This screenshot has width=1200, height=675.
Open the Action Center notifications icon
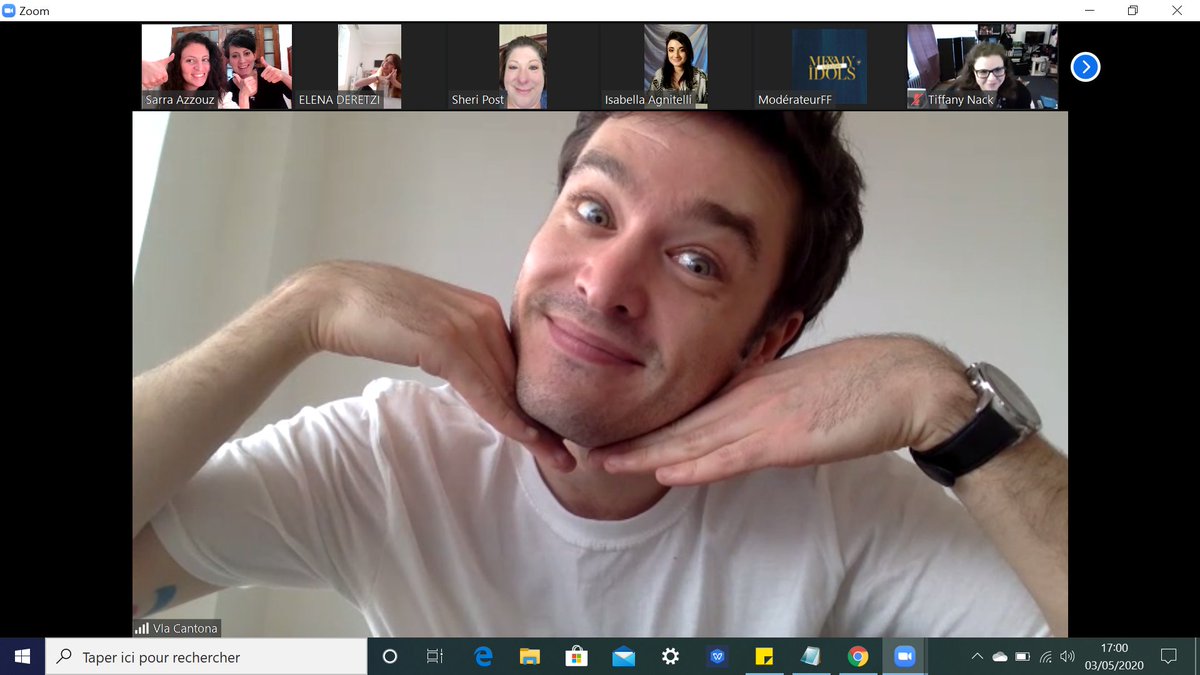coord(1168,657)
